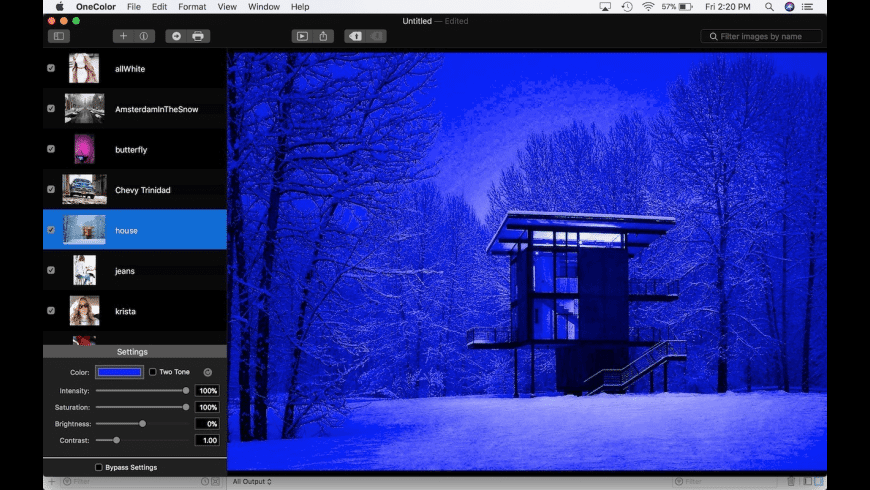Viewport: 870px width, 490px height.
Task: Open Time Machine menu bar icon
Action: point(627,7)
